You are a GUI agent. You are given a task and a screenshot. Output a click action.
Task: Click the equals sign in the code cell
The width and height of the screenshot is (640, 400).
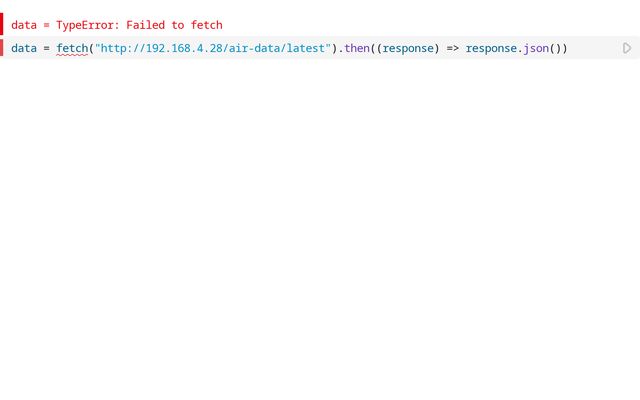46,49
